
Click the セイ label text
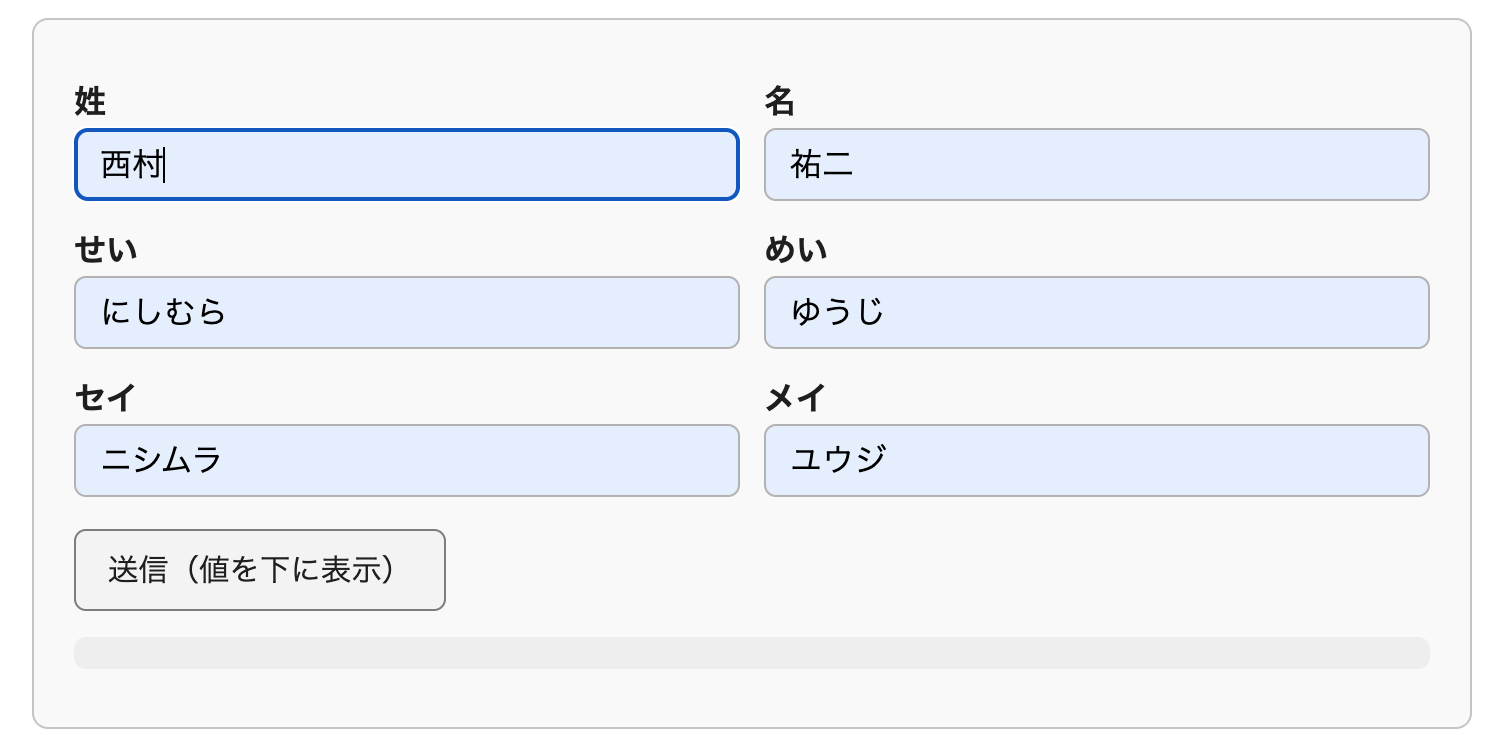105,398
